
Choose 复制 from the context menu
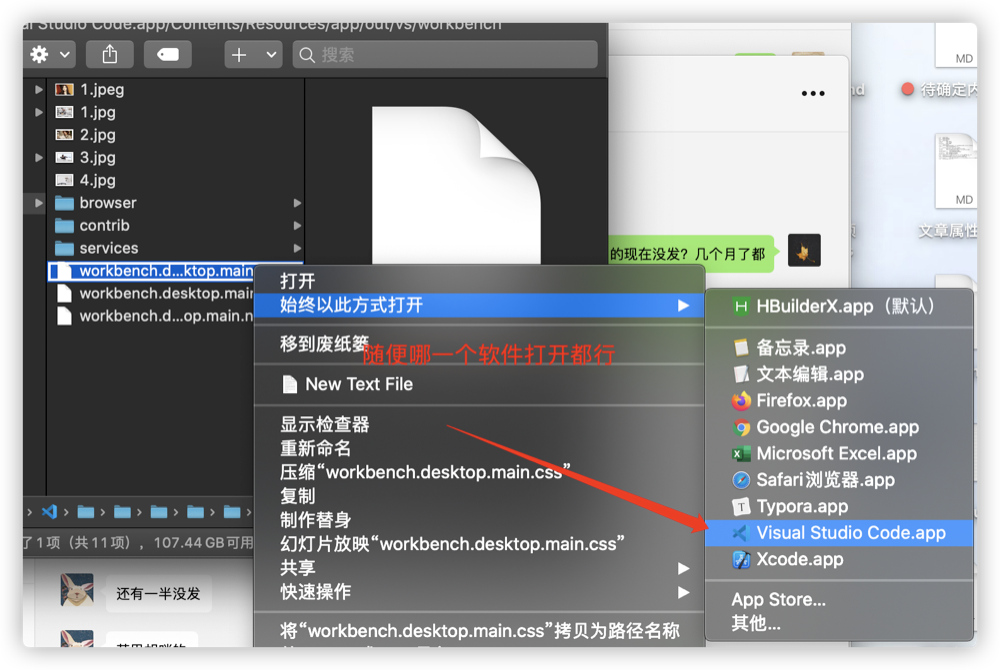(x=478, y=496)
